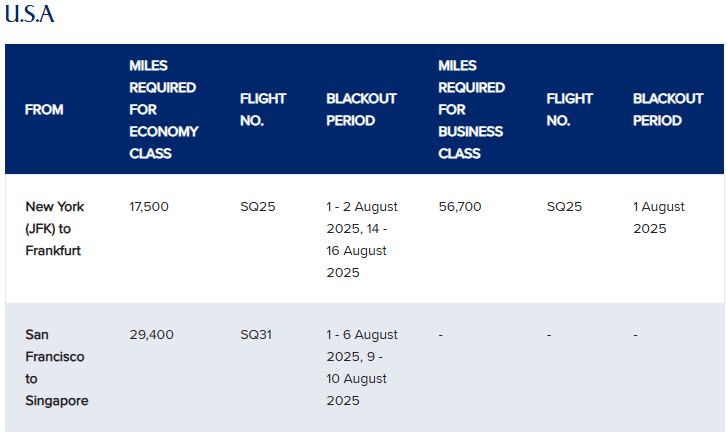Image resolution: width=727 pixels, height=435 pixels.
Task: Click Miles Required for Economy Class header
Action: 164,109
